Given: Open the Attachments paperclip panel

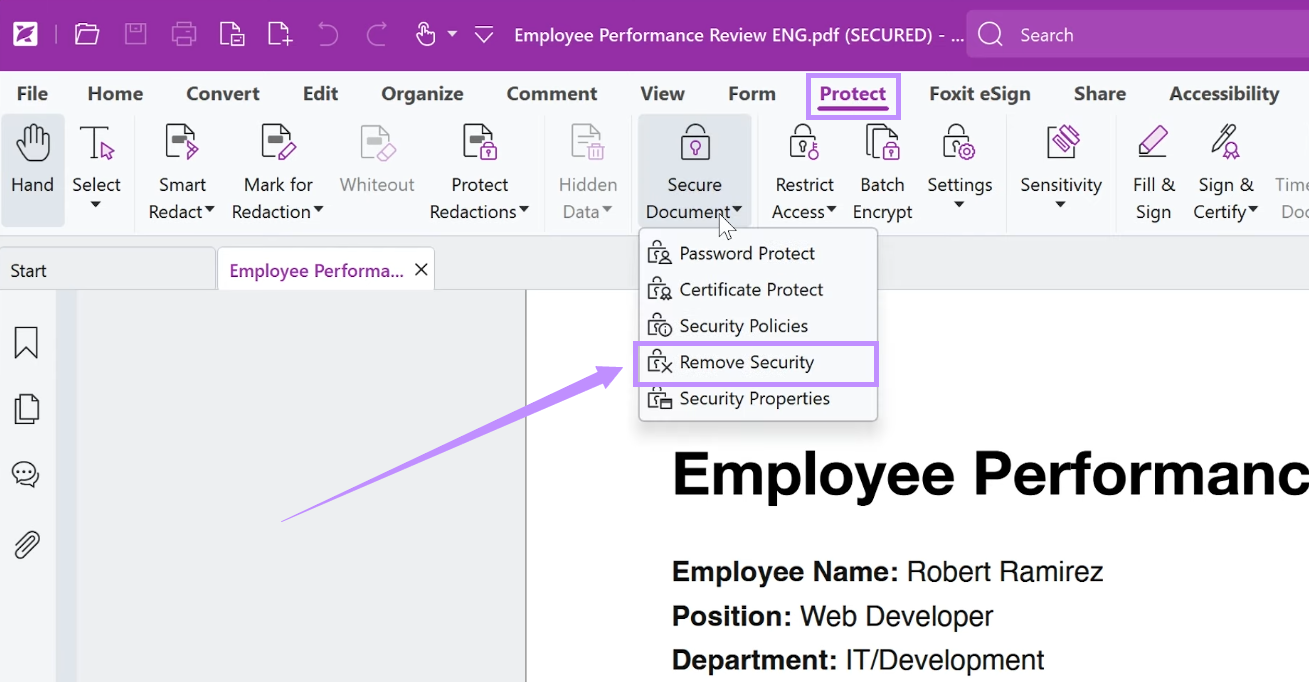Looking at the screenshot, I should (26, 544).
